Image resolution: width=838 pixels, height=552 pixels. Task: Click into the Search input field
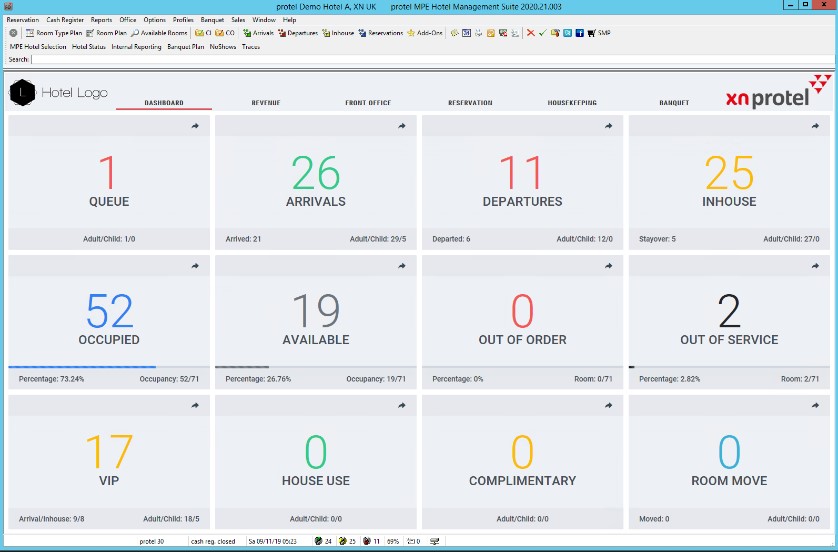tap(400, 60)
